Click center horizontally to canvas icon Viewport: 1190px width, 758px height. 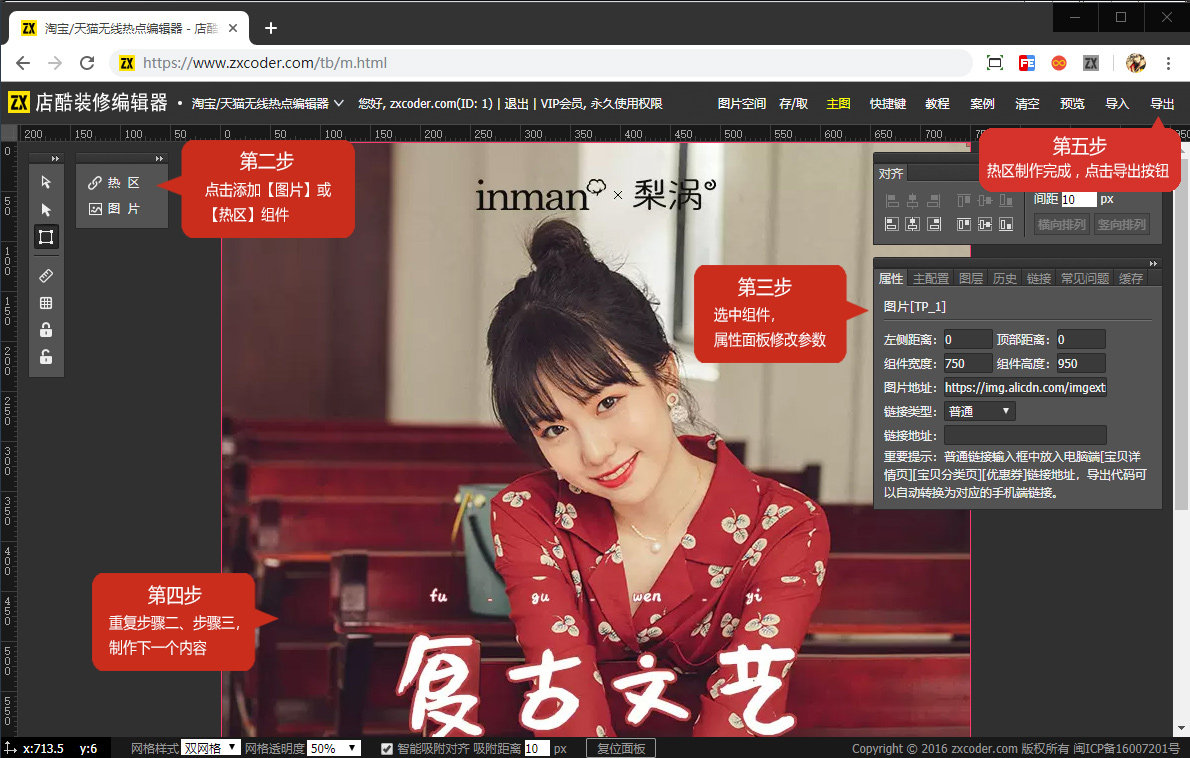(x=913, y=224)
